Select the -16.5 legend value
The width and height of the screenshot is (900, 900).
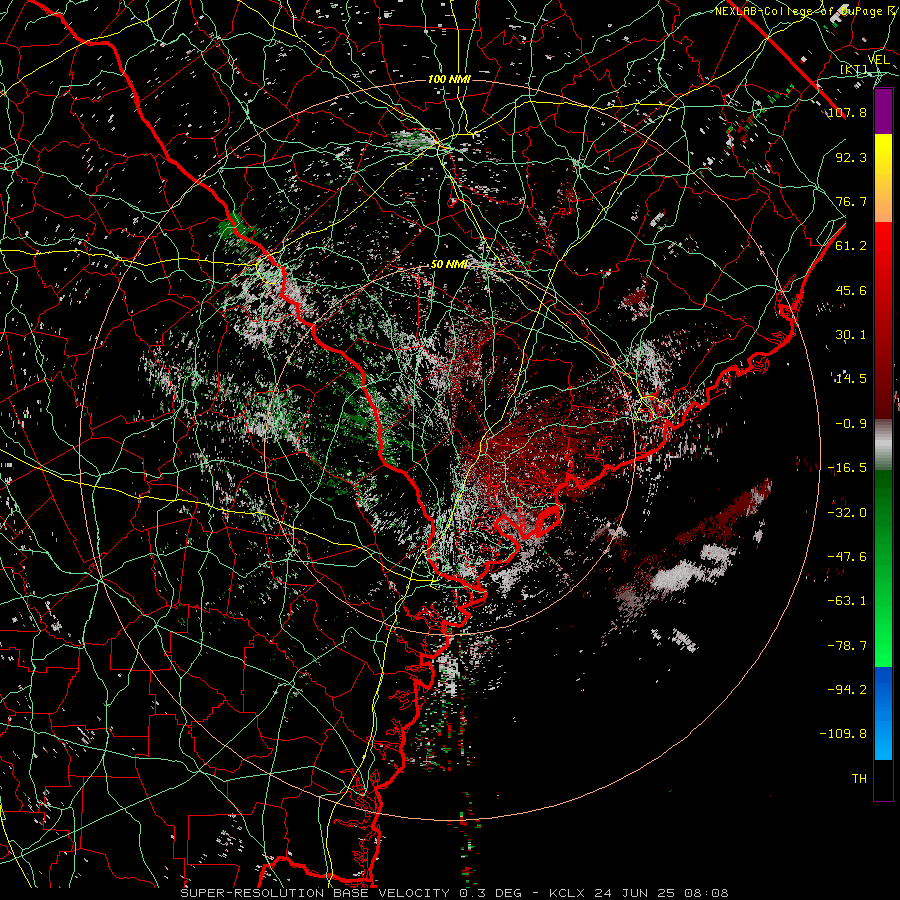pyautogui.click(x=847, y=468)
